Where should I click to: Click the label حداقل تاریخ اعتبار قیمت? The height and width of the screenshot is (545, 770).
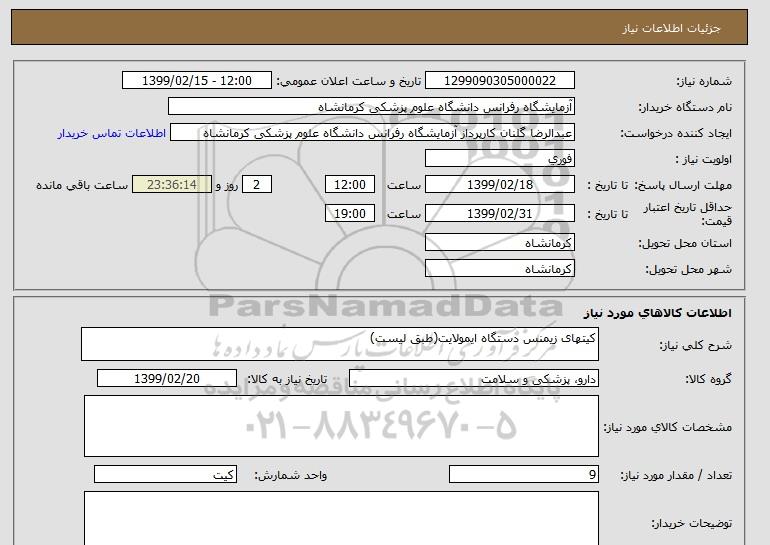[x=688, y=214]
